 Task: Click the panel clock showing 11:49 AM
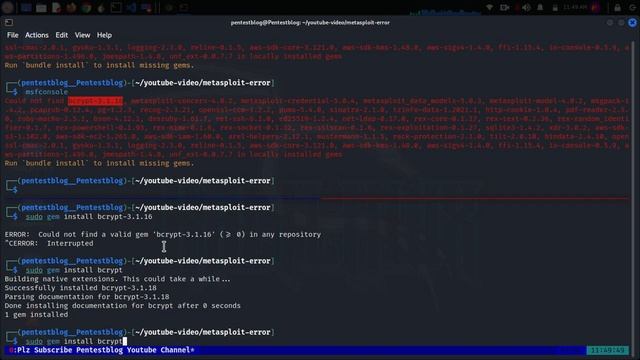coord(575,7)
